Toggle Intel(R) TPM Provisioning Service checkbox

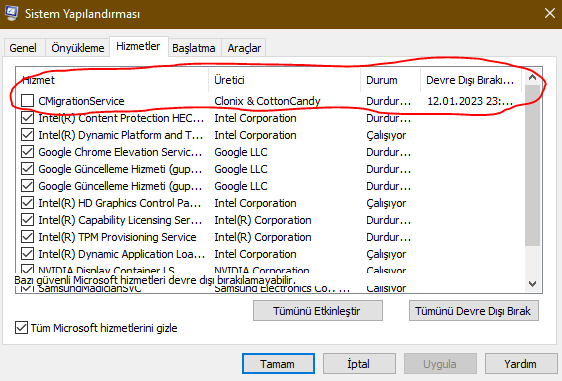point(28,237)
